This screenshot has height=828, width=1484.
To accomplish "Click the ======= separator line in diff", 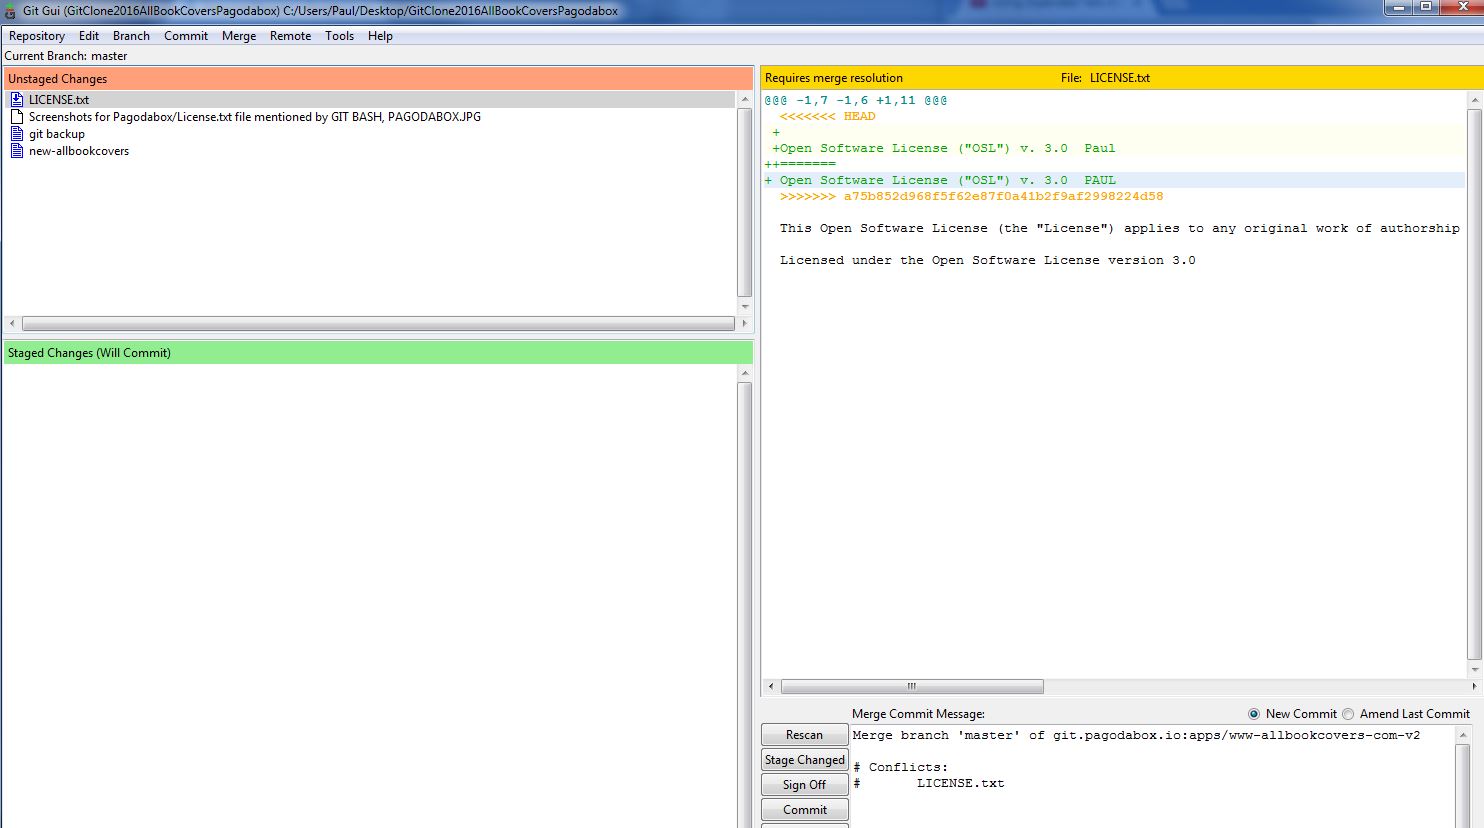I will click(800, 164).
